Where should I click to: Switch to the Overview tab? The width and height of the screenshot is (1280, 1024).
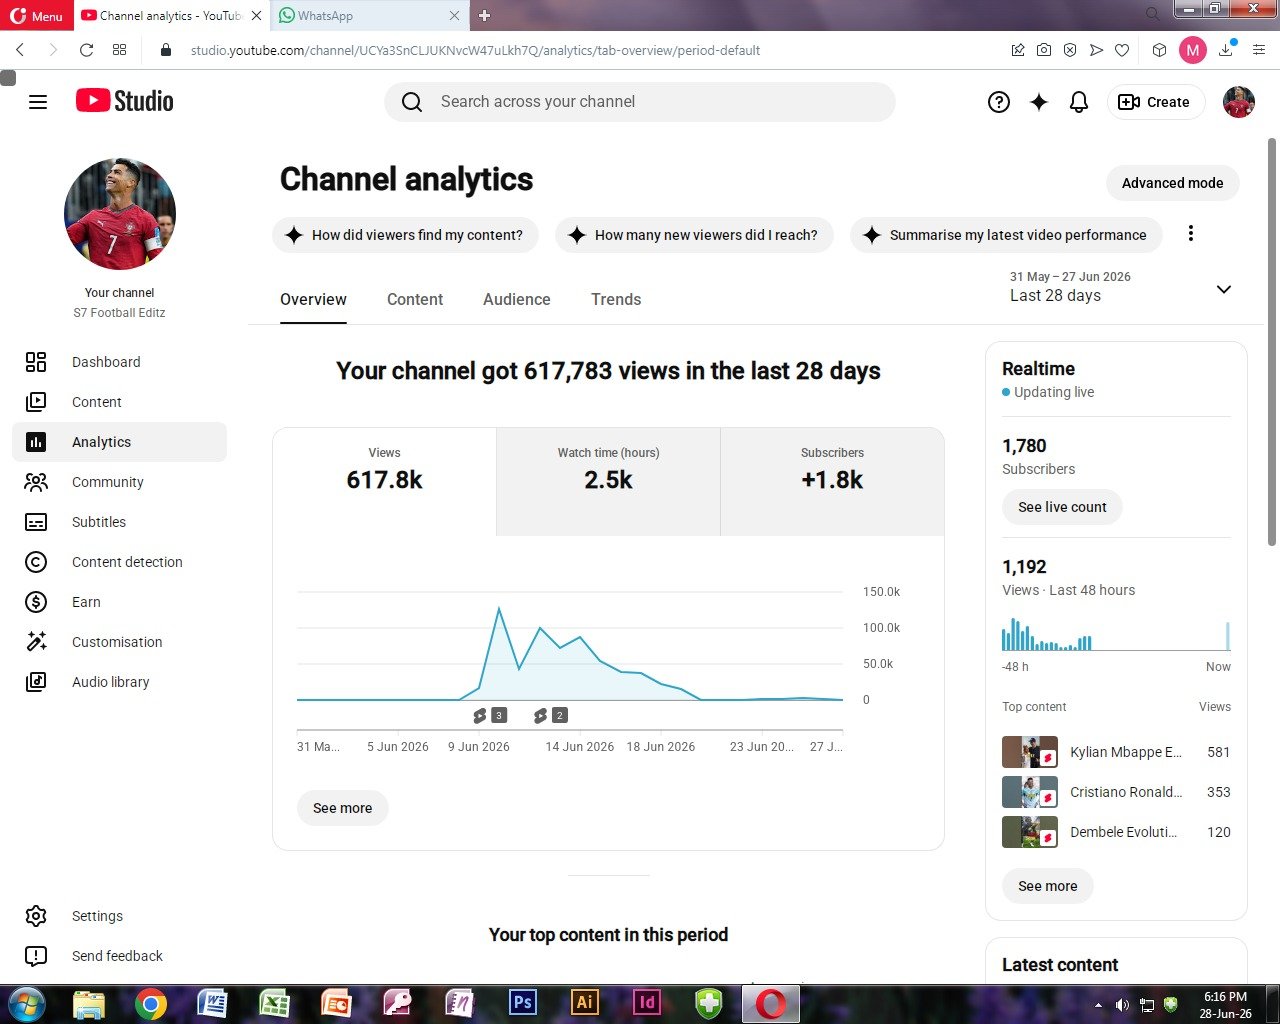313,299
